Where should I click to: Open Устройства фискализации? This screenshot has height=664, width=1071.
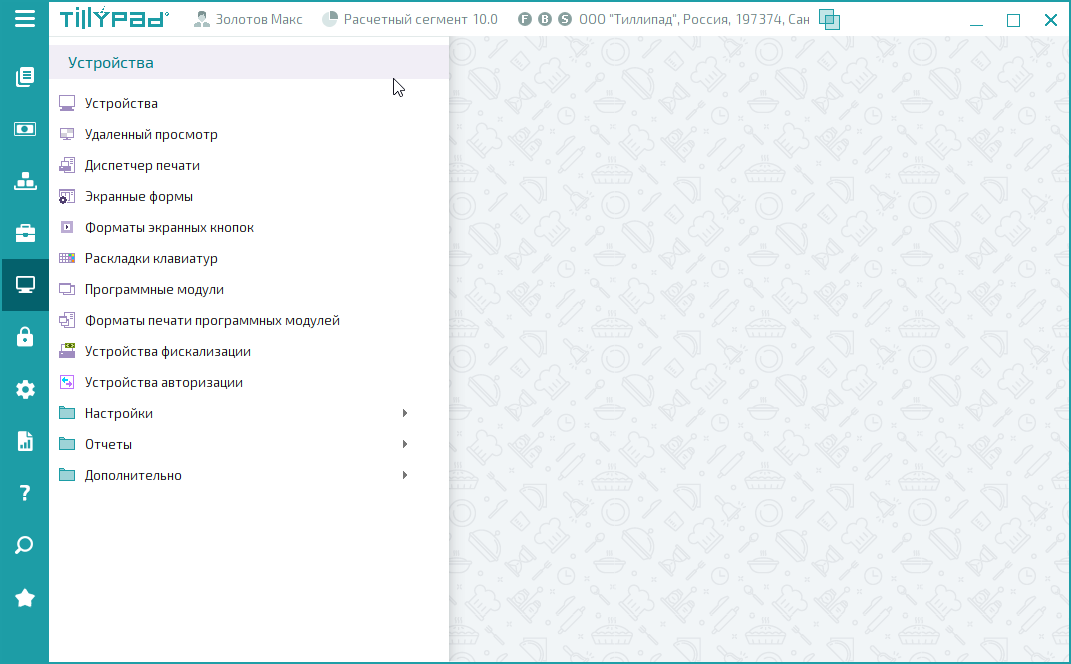pyautogui.click(x=167, y=351)
